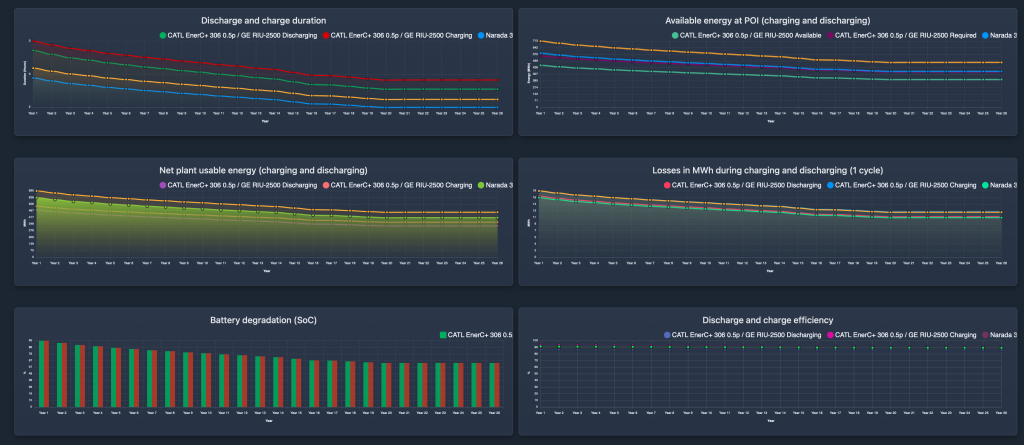The image size is (1024, 445).
Task: Toggle purple Required series in POI chart
Action: coord(829,35)
